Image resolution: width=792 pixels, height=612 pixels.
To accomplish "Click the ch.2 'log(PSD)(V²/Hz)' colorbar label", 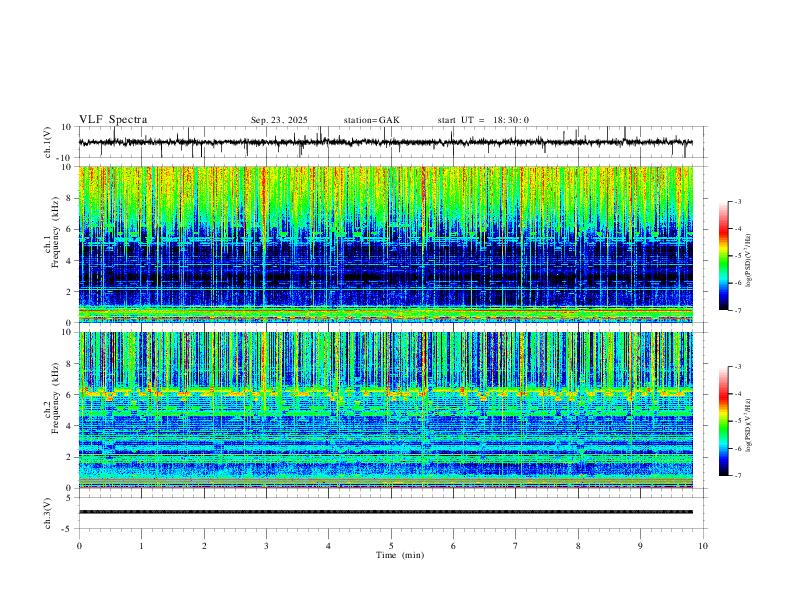I will tap(749, 425).
